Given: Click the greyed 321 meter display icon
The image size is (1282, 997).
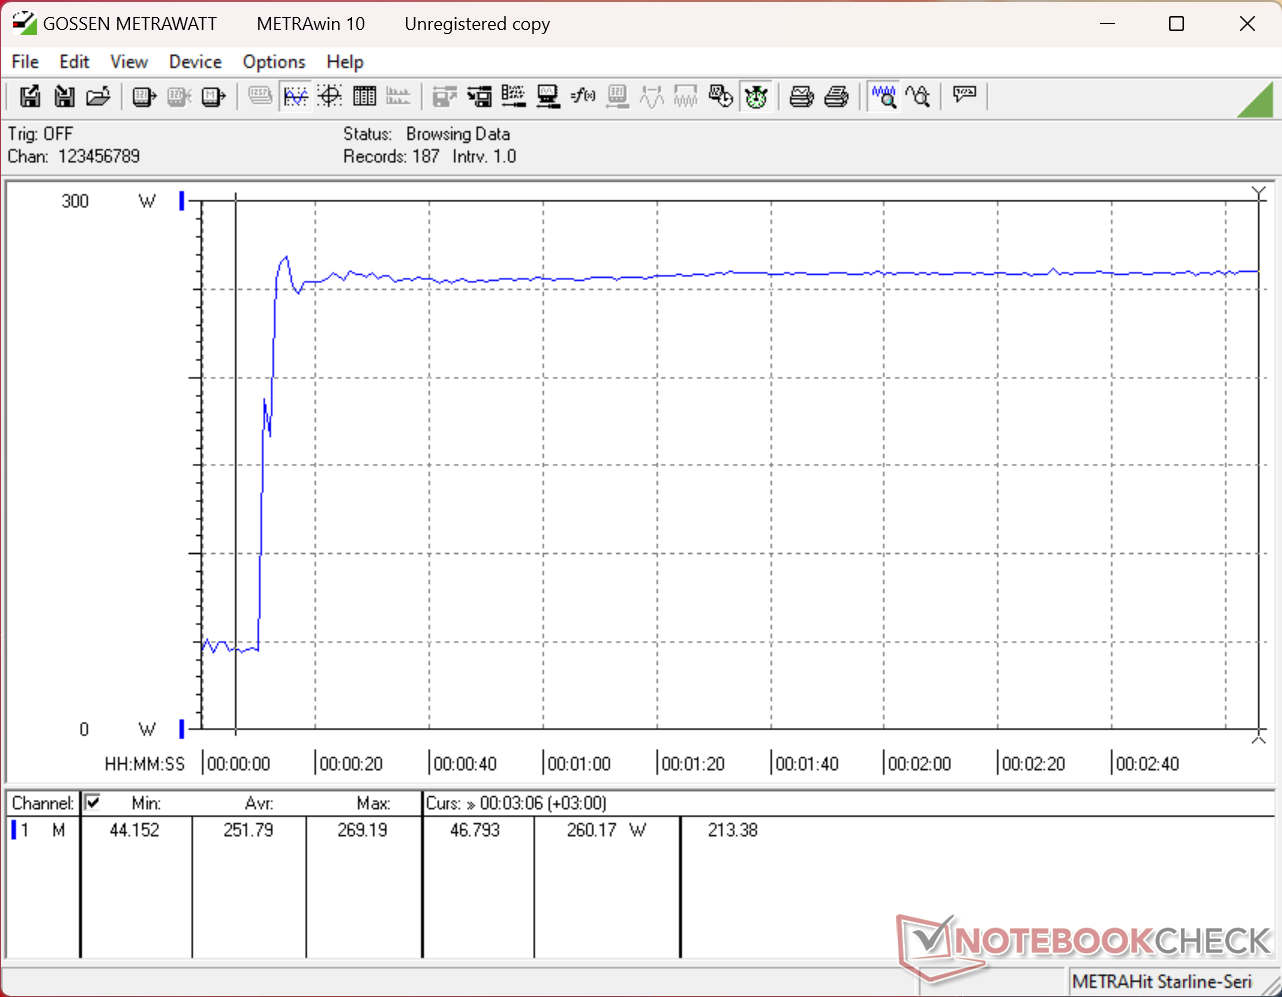Looking at the screenshot, I should coord(617,96).
